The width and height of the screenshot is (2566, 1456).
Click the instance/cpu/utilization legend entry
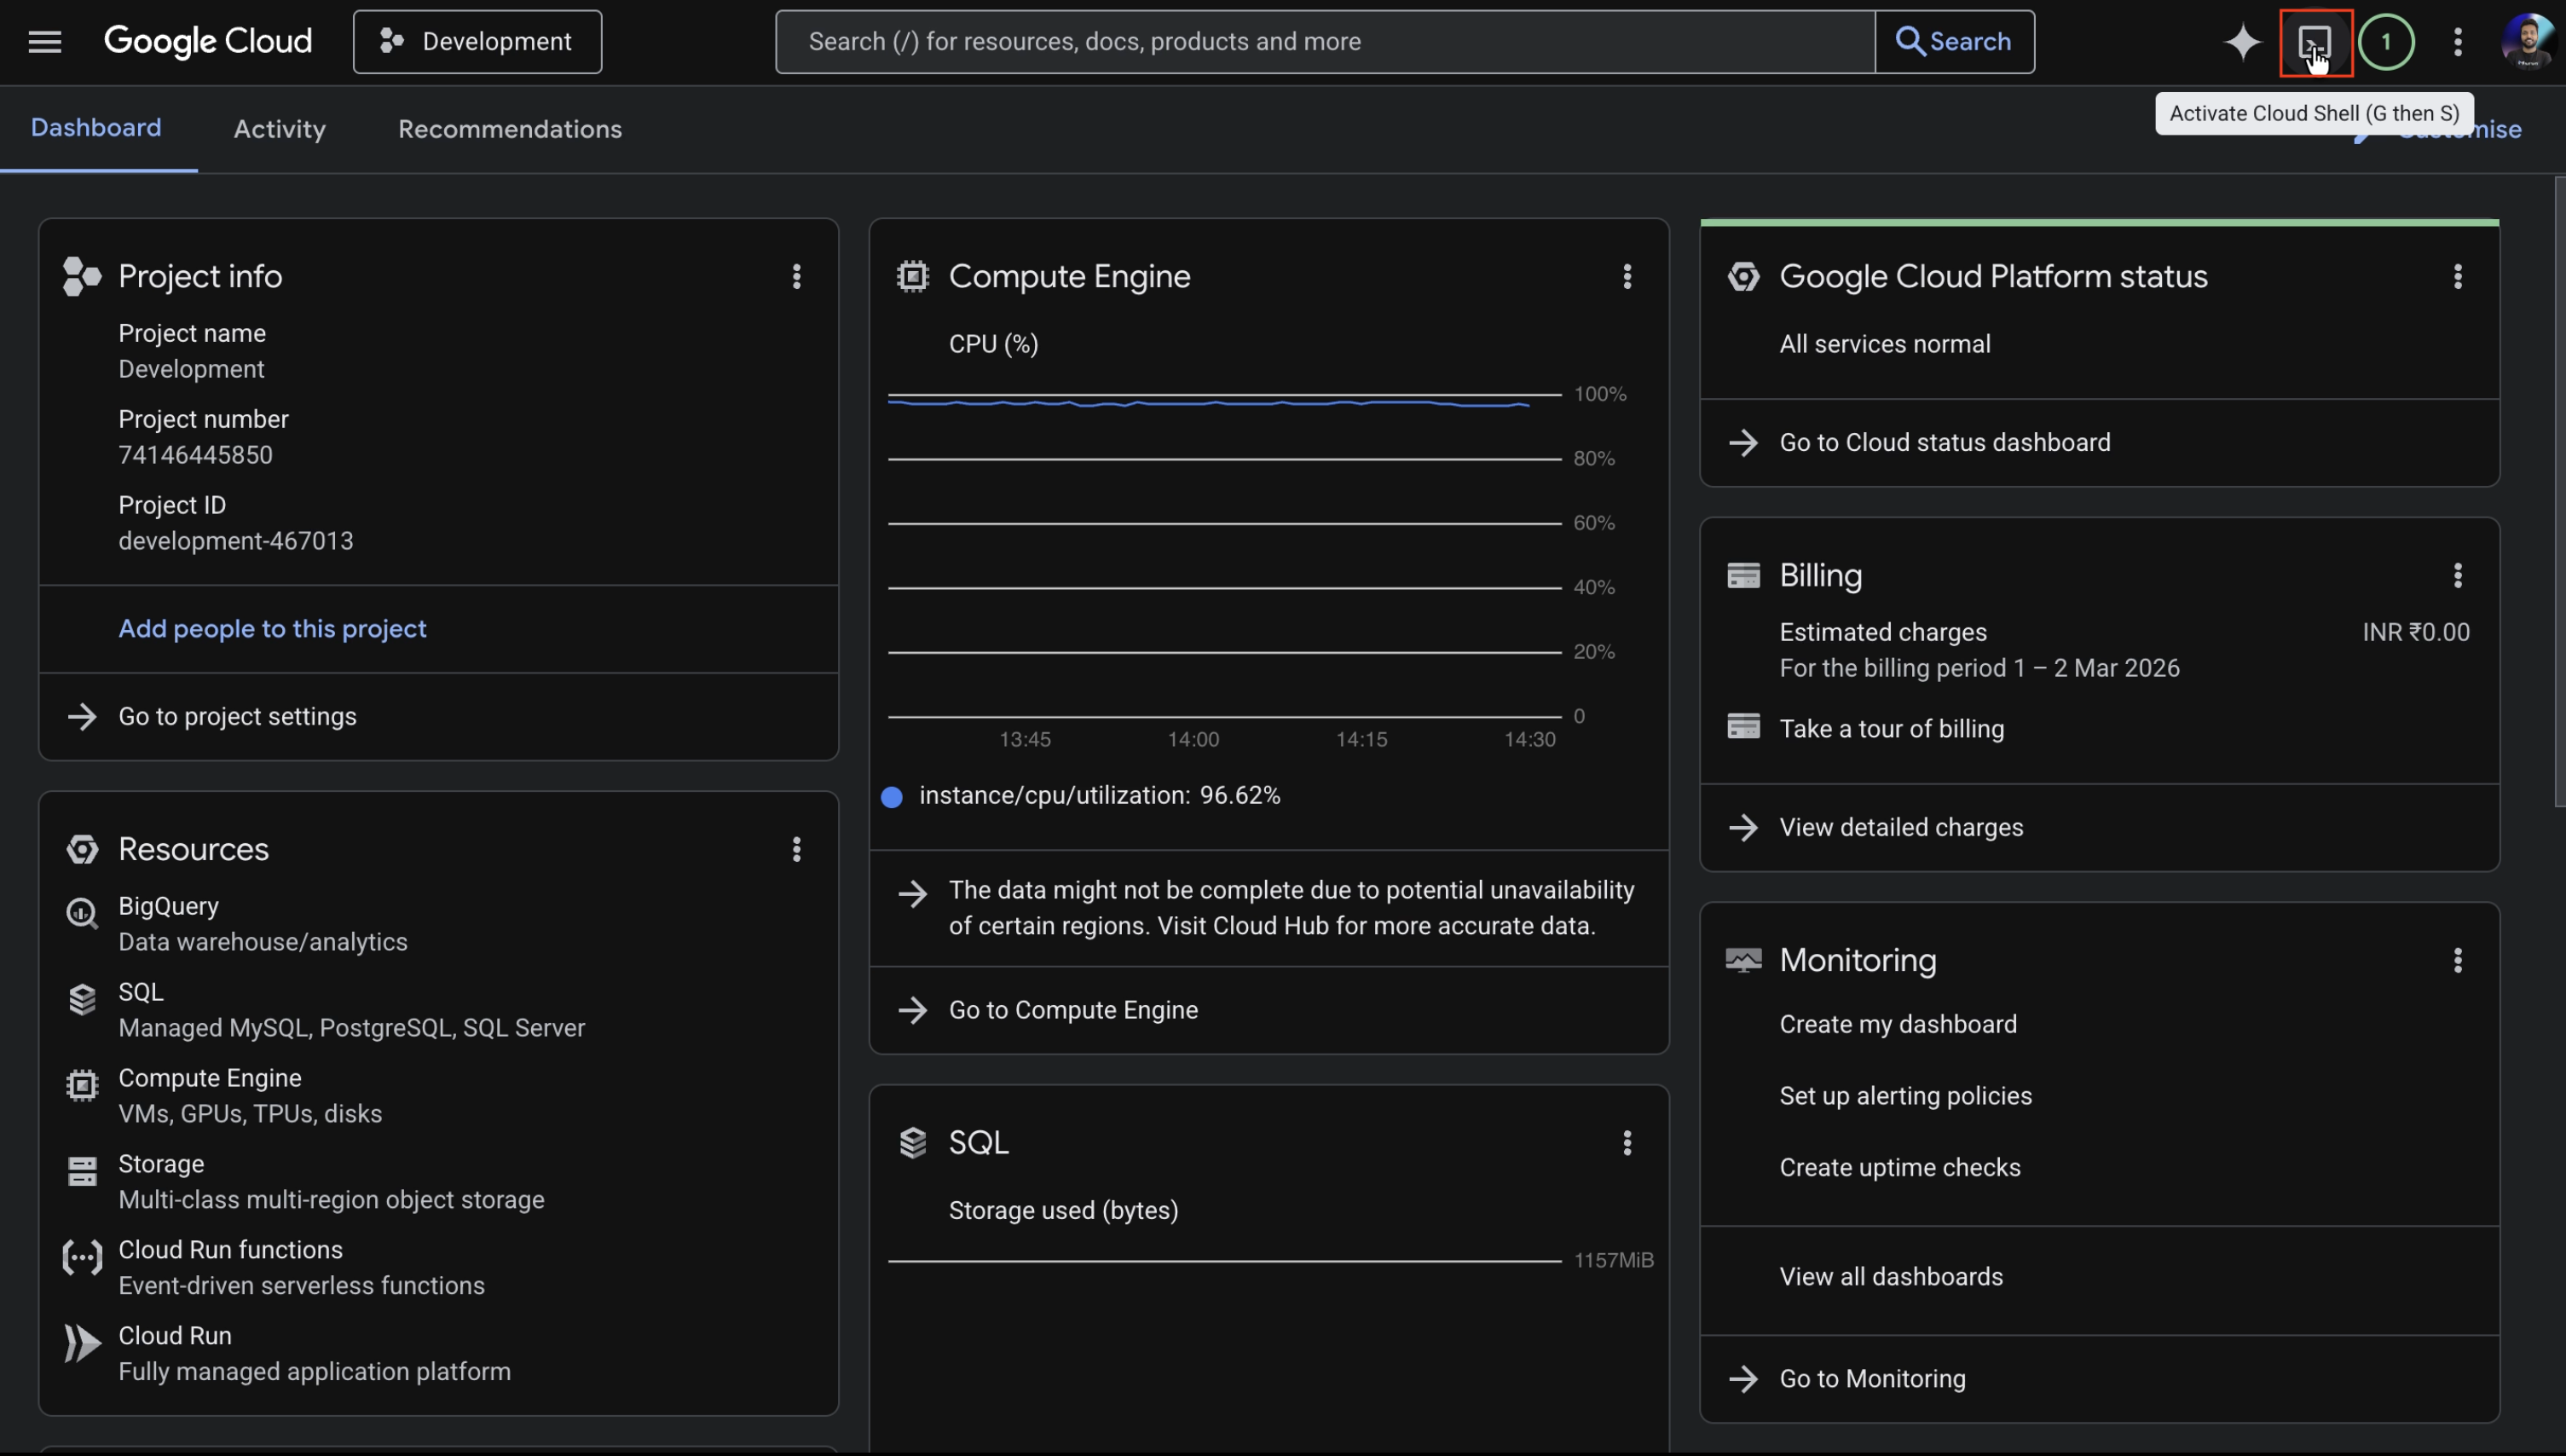(x=1080, y=795)
